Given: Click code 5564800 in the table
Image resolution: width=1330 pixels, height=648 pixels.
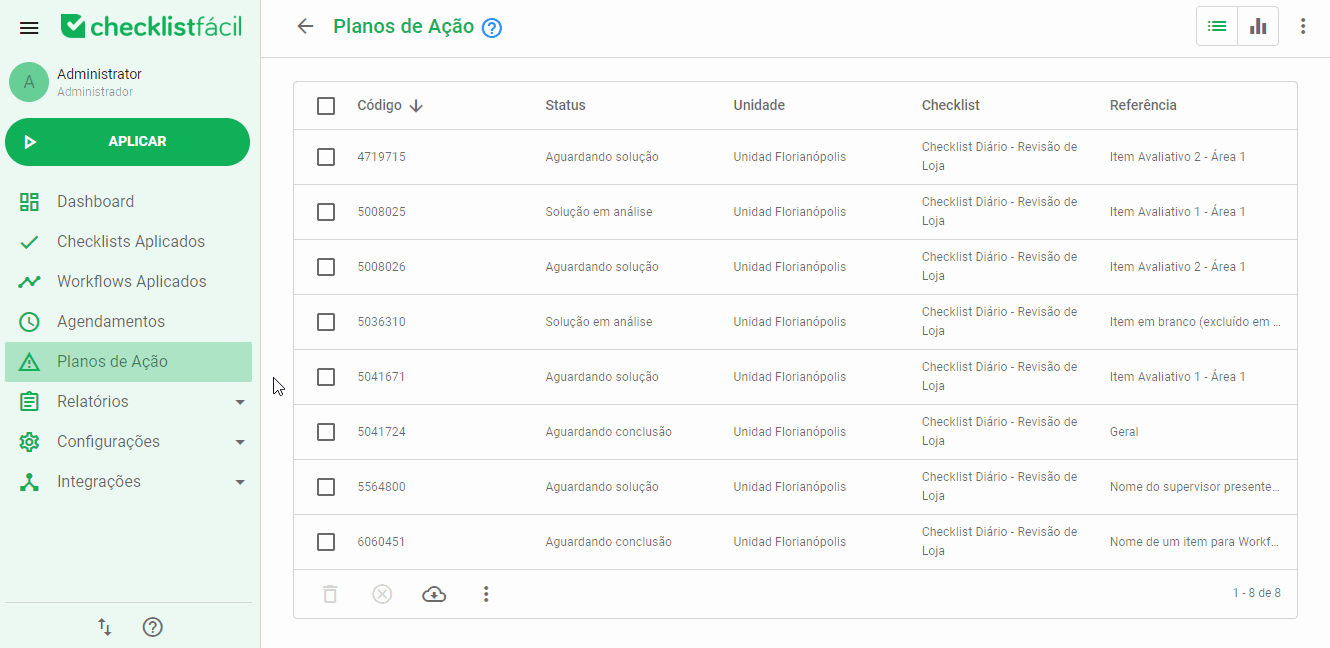Looking at the screenshot, I should (x=381, y=487).
